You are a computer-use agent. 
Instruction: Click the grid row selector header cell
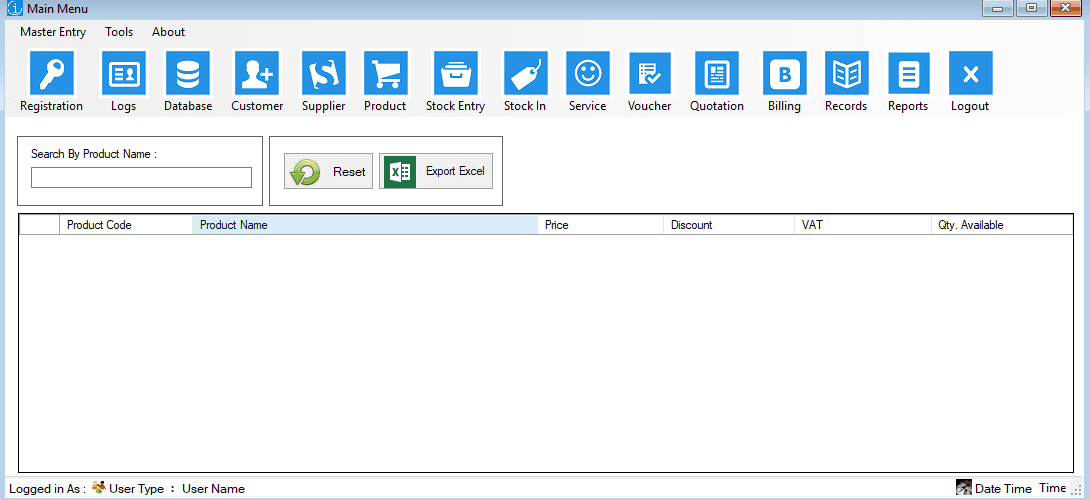pyautogui.click(x=39, y=225)
